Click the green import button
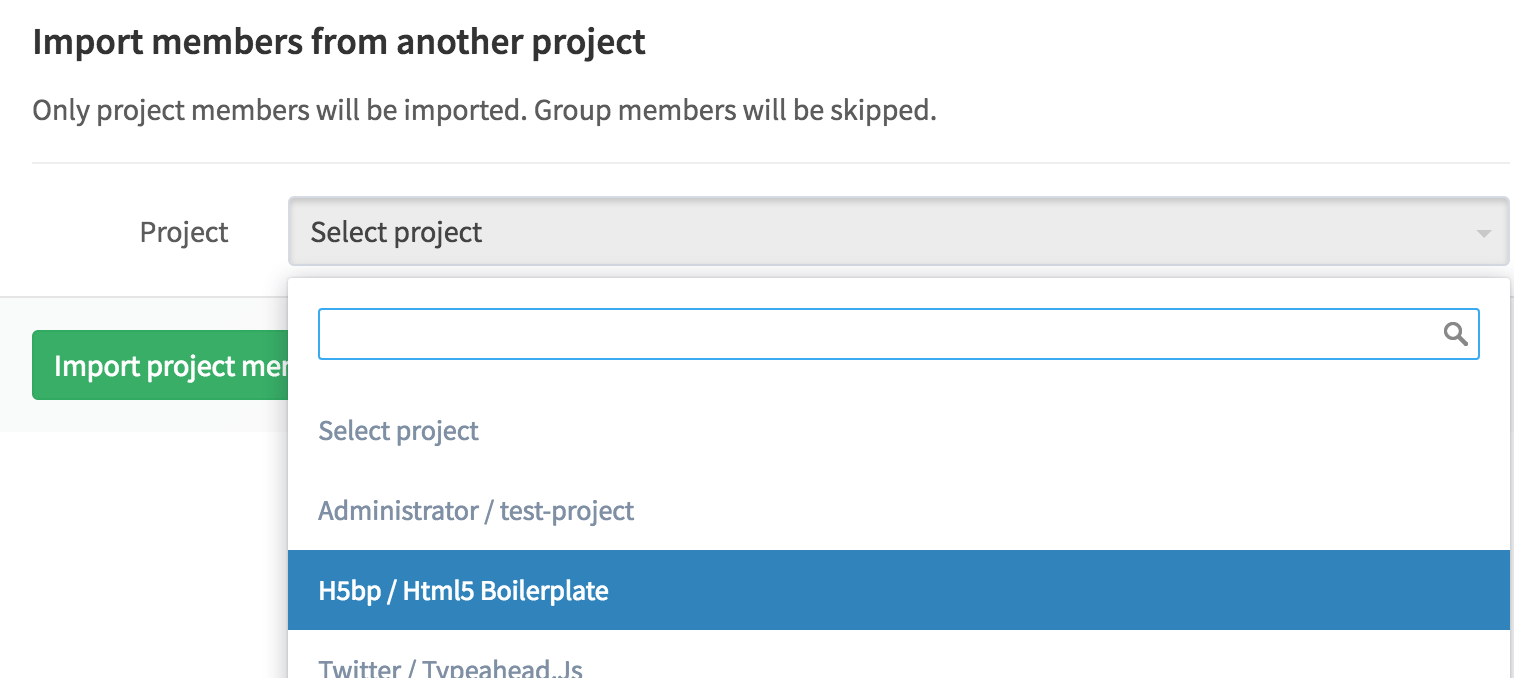 click(x=162, y=365)
